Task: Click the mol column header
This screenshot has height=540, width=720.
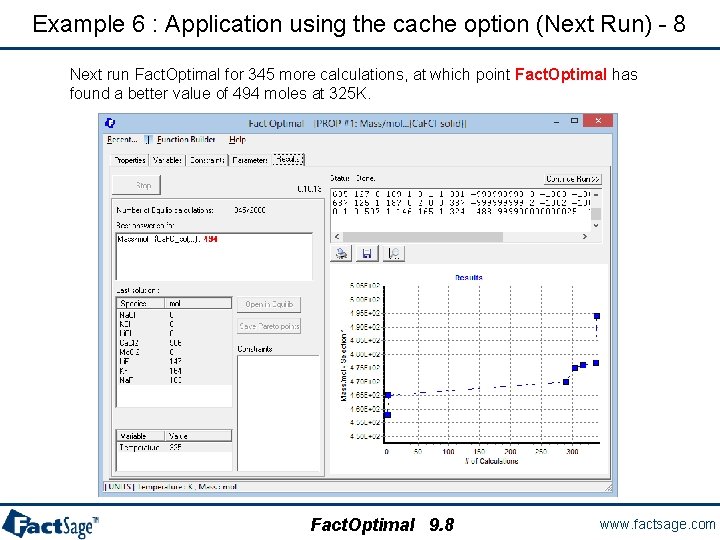Action: click(198, 304)
